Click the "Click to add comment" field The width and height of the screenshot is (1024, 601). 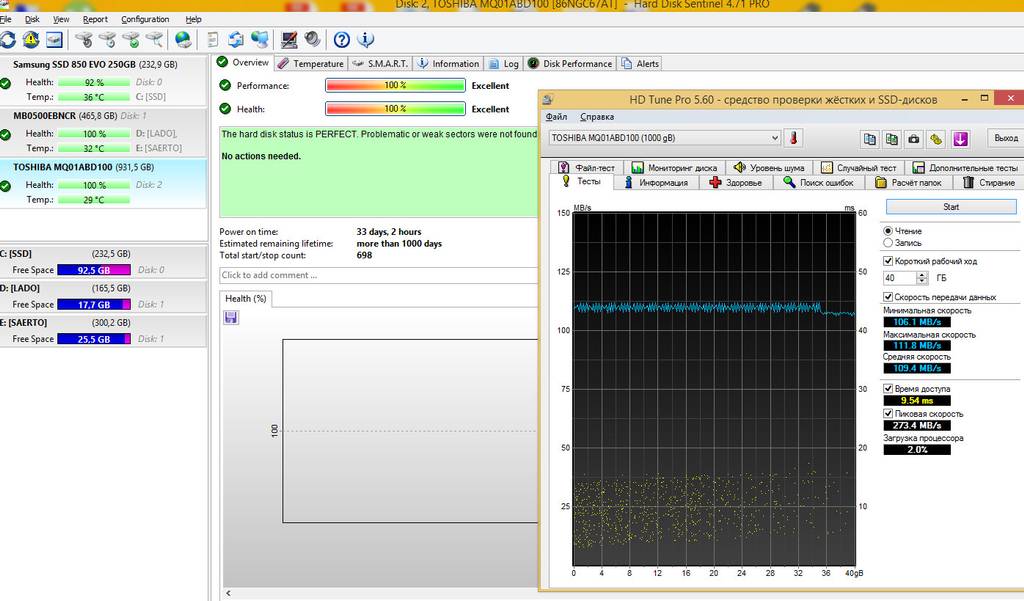(379, 275)
